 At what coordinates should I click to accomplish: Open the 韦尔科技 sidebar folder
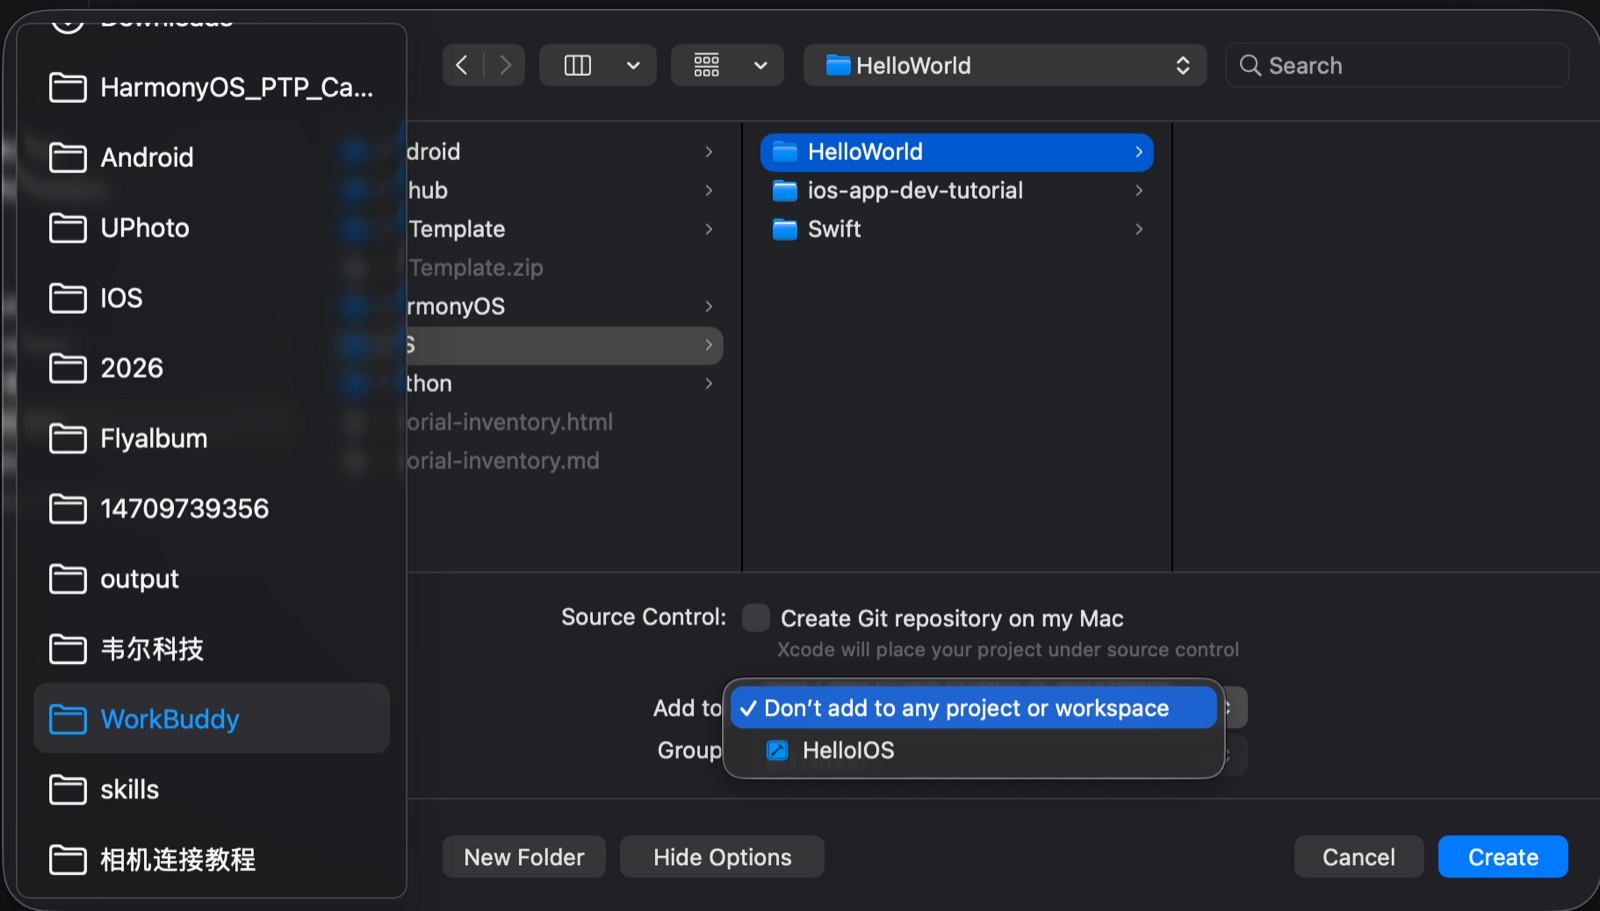coord(211,649)
